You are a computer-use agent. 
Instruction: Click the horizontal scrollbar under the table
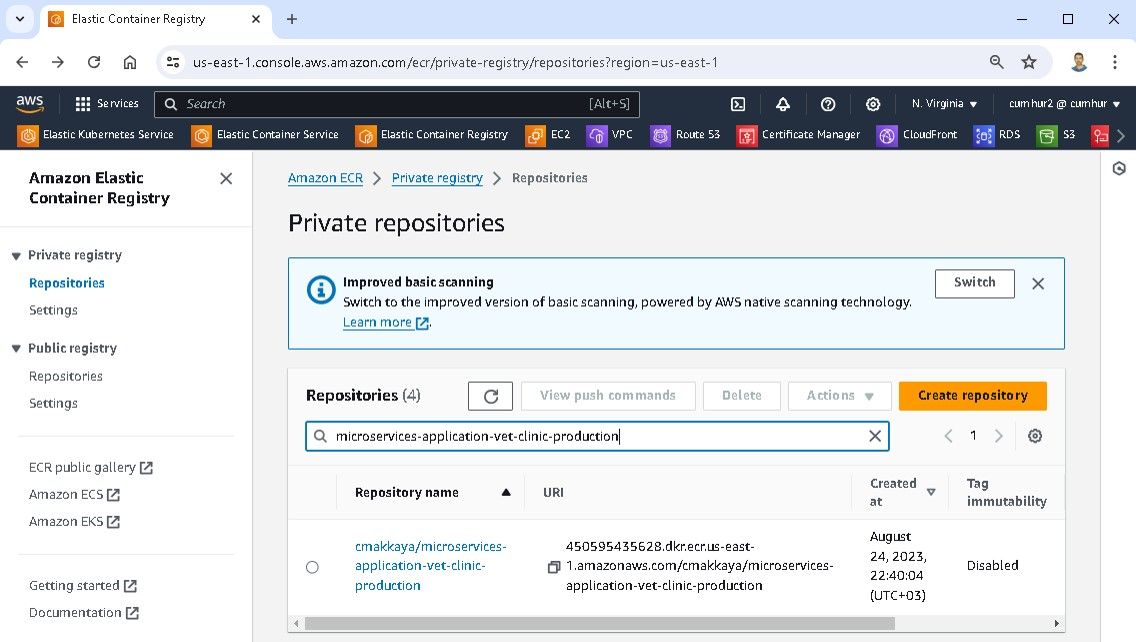[600, 623]
